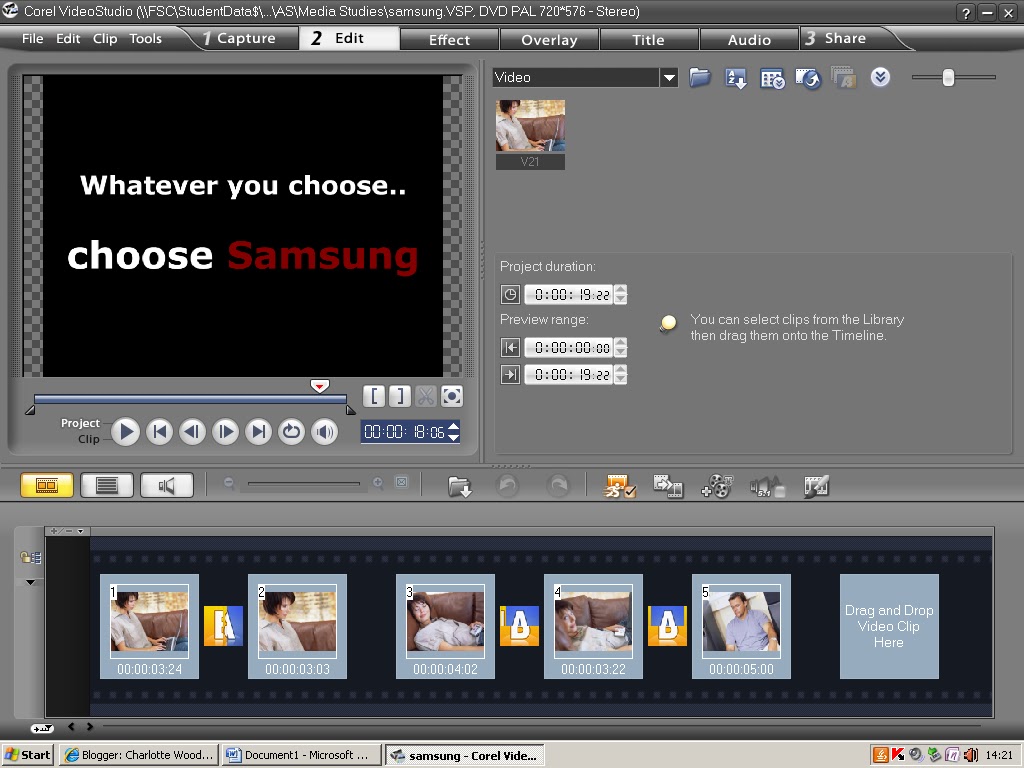Toggle Smart Proxy on the timeline toolbar

point(618,486)
